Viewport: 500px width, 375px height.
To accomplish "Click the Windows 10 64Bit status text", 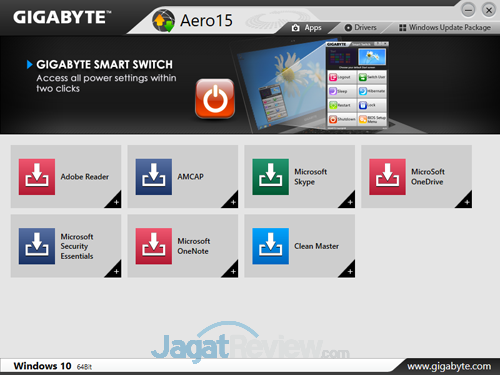I will [x=53, y=366].
